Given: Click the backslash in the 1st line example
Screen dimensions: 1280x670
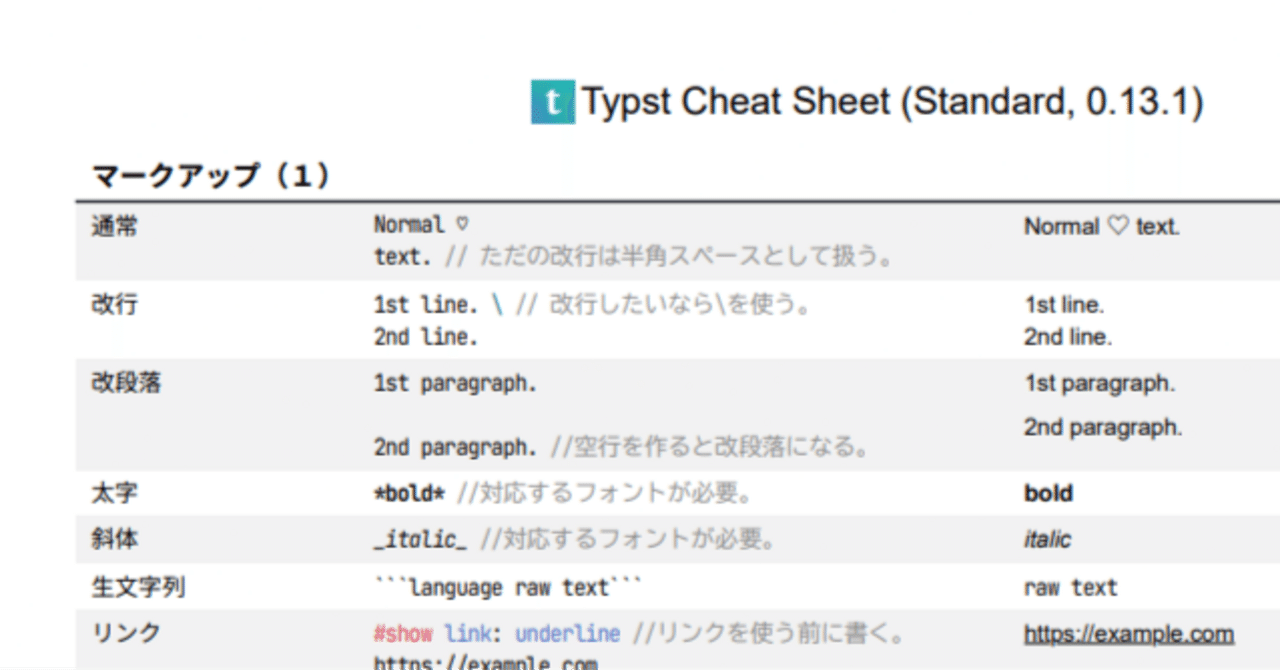Looking at the screenshot, I should point(496,305).
